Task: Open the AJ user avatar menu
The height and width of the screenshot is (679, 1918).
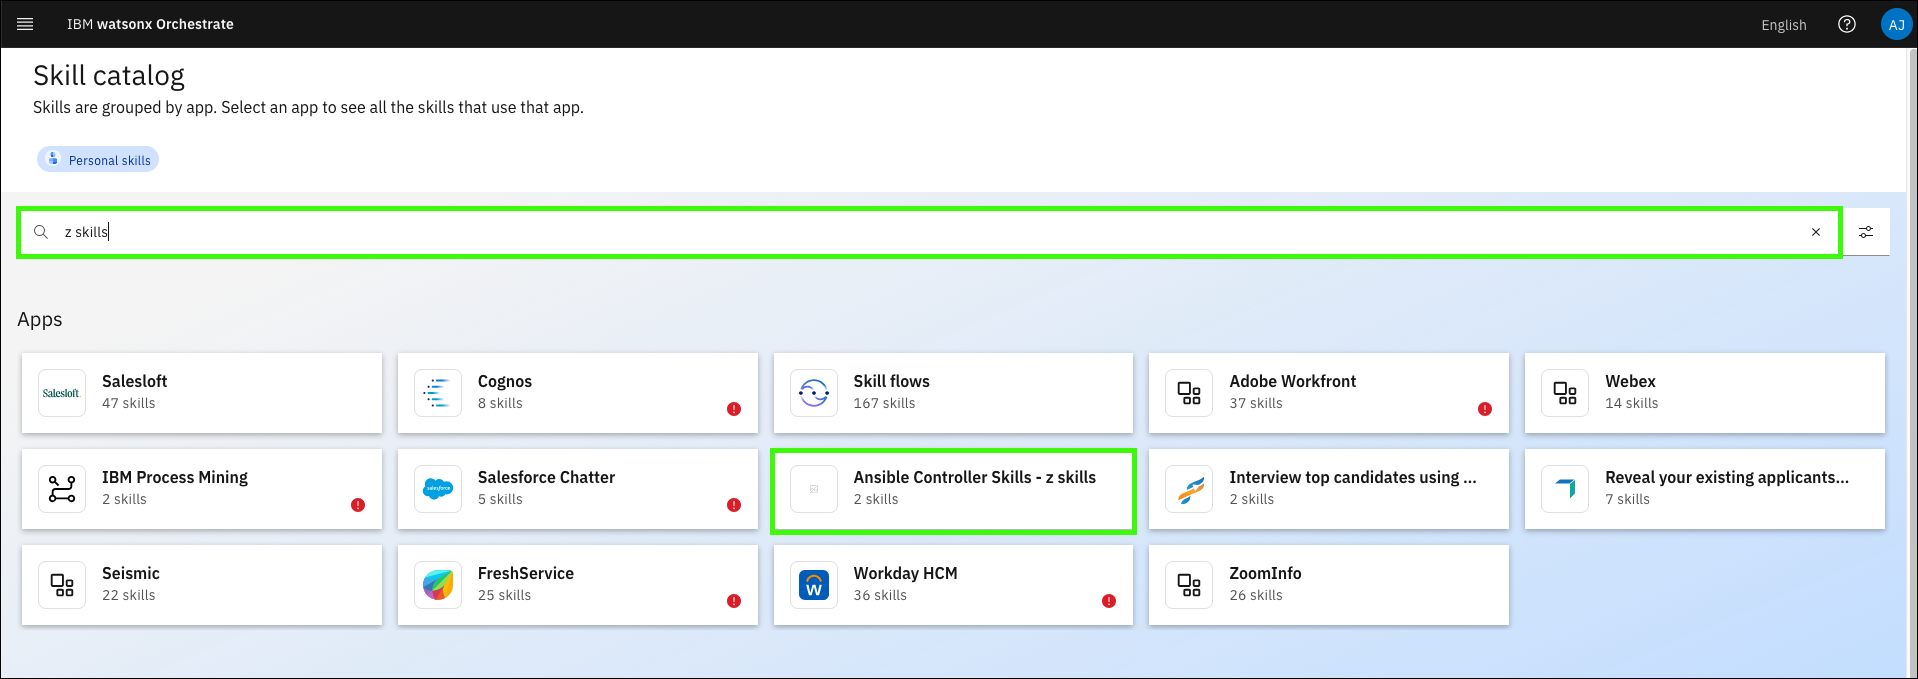Action: [1896, 24]
